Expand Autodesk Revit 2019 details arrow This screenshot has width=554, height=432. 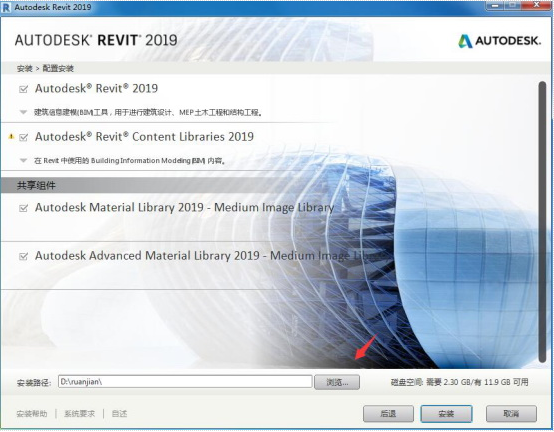(23, 112)
